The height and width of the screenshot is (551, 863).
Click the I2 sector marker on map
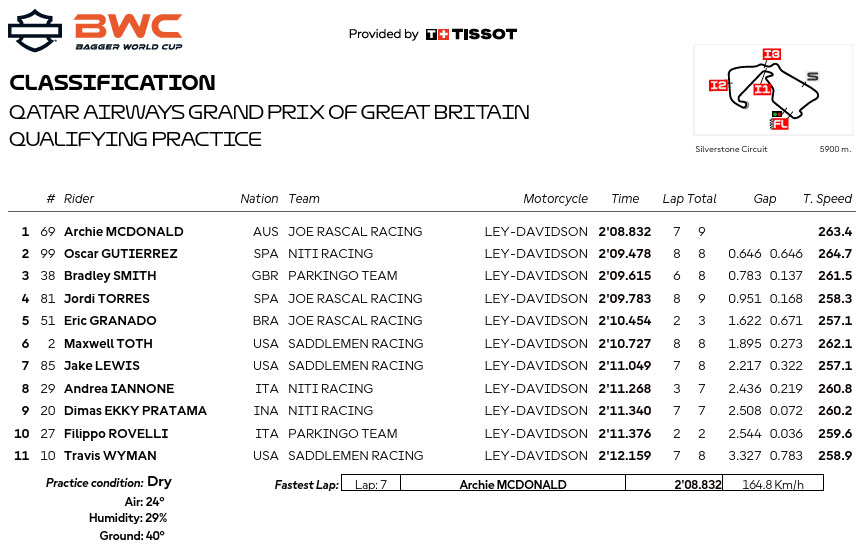click(718, 85)
